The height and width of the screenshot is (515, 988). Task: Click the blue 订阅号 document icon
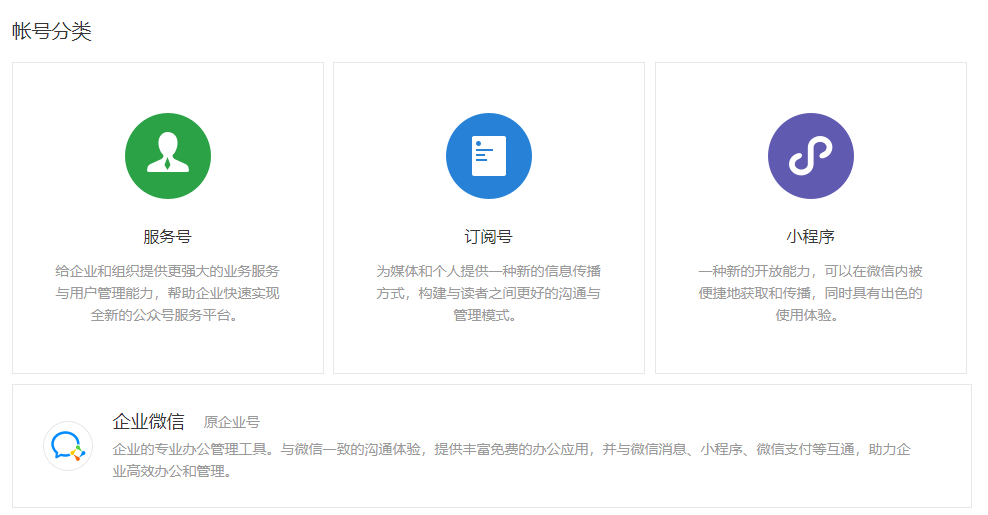click(x=489, y=156)
